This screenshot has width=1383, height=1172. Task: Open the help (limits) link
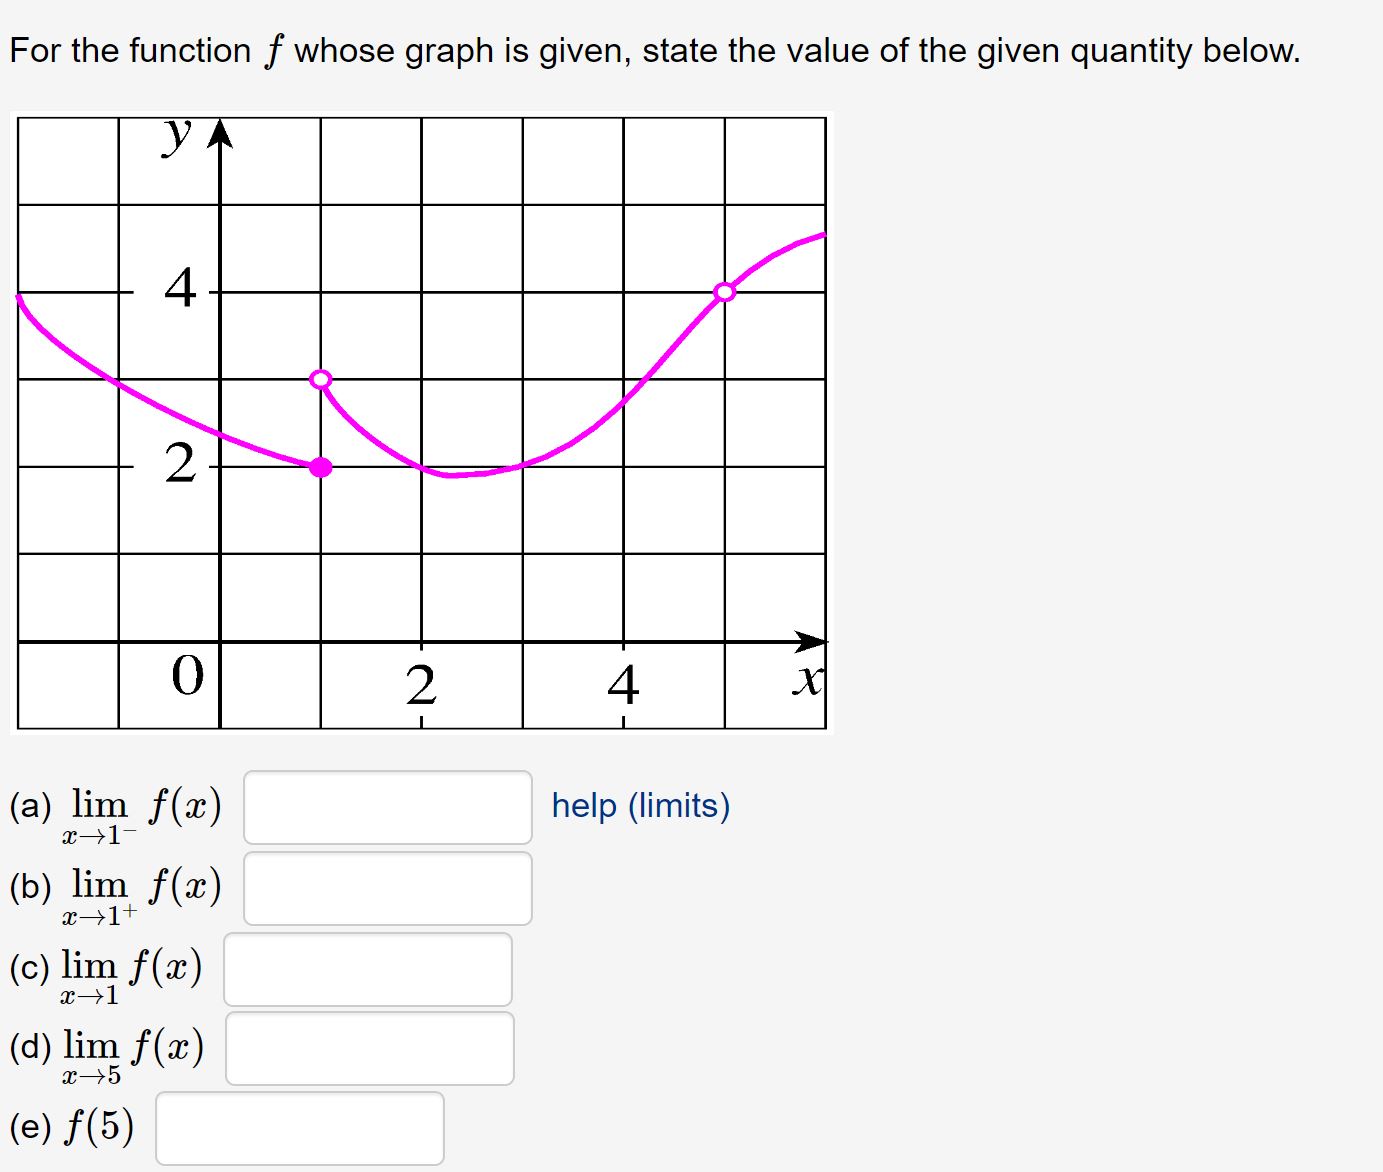(640, 806)
